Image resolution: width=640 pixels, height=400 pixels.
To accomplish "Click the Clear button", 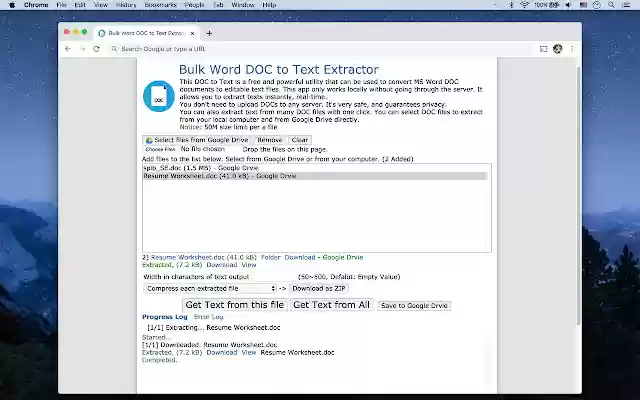I will click(300, 140).
